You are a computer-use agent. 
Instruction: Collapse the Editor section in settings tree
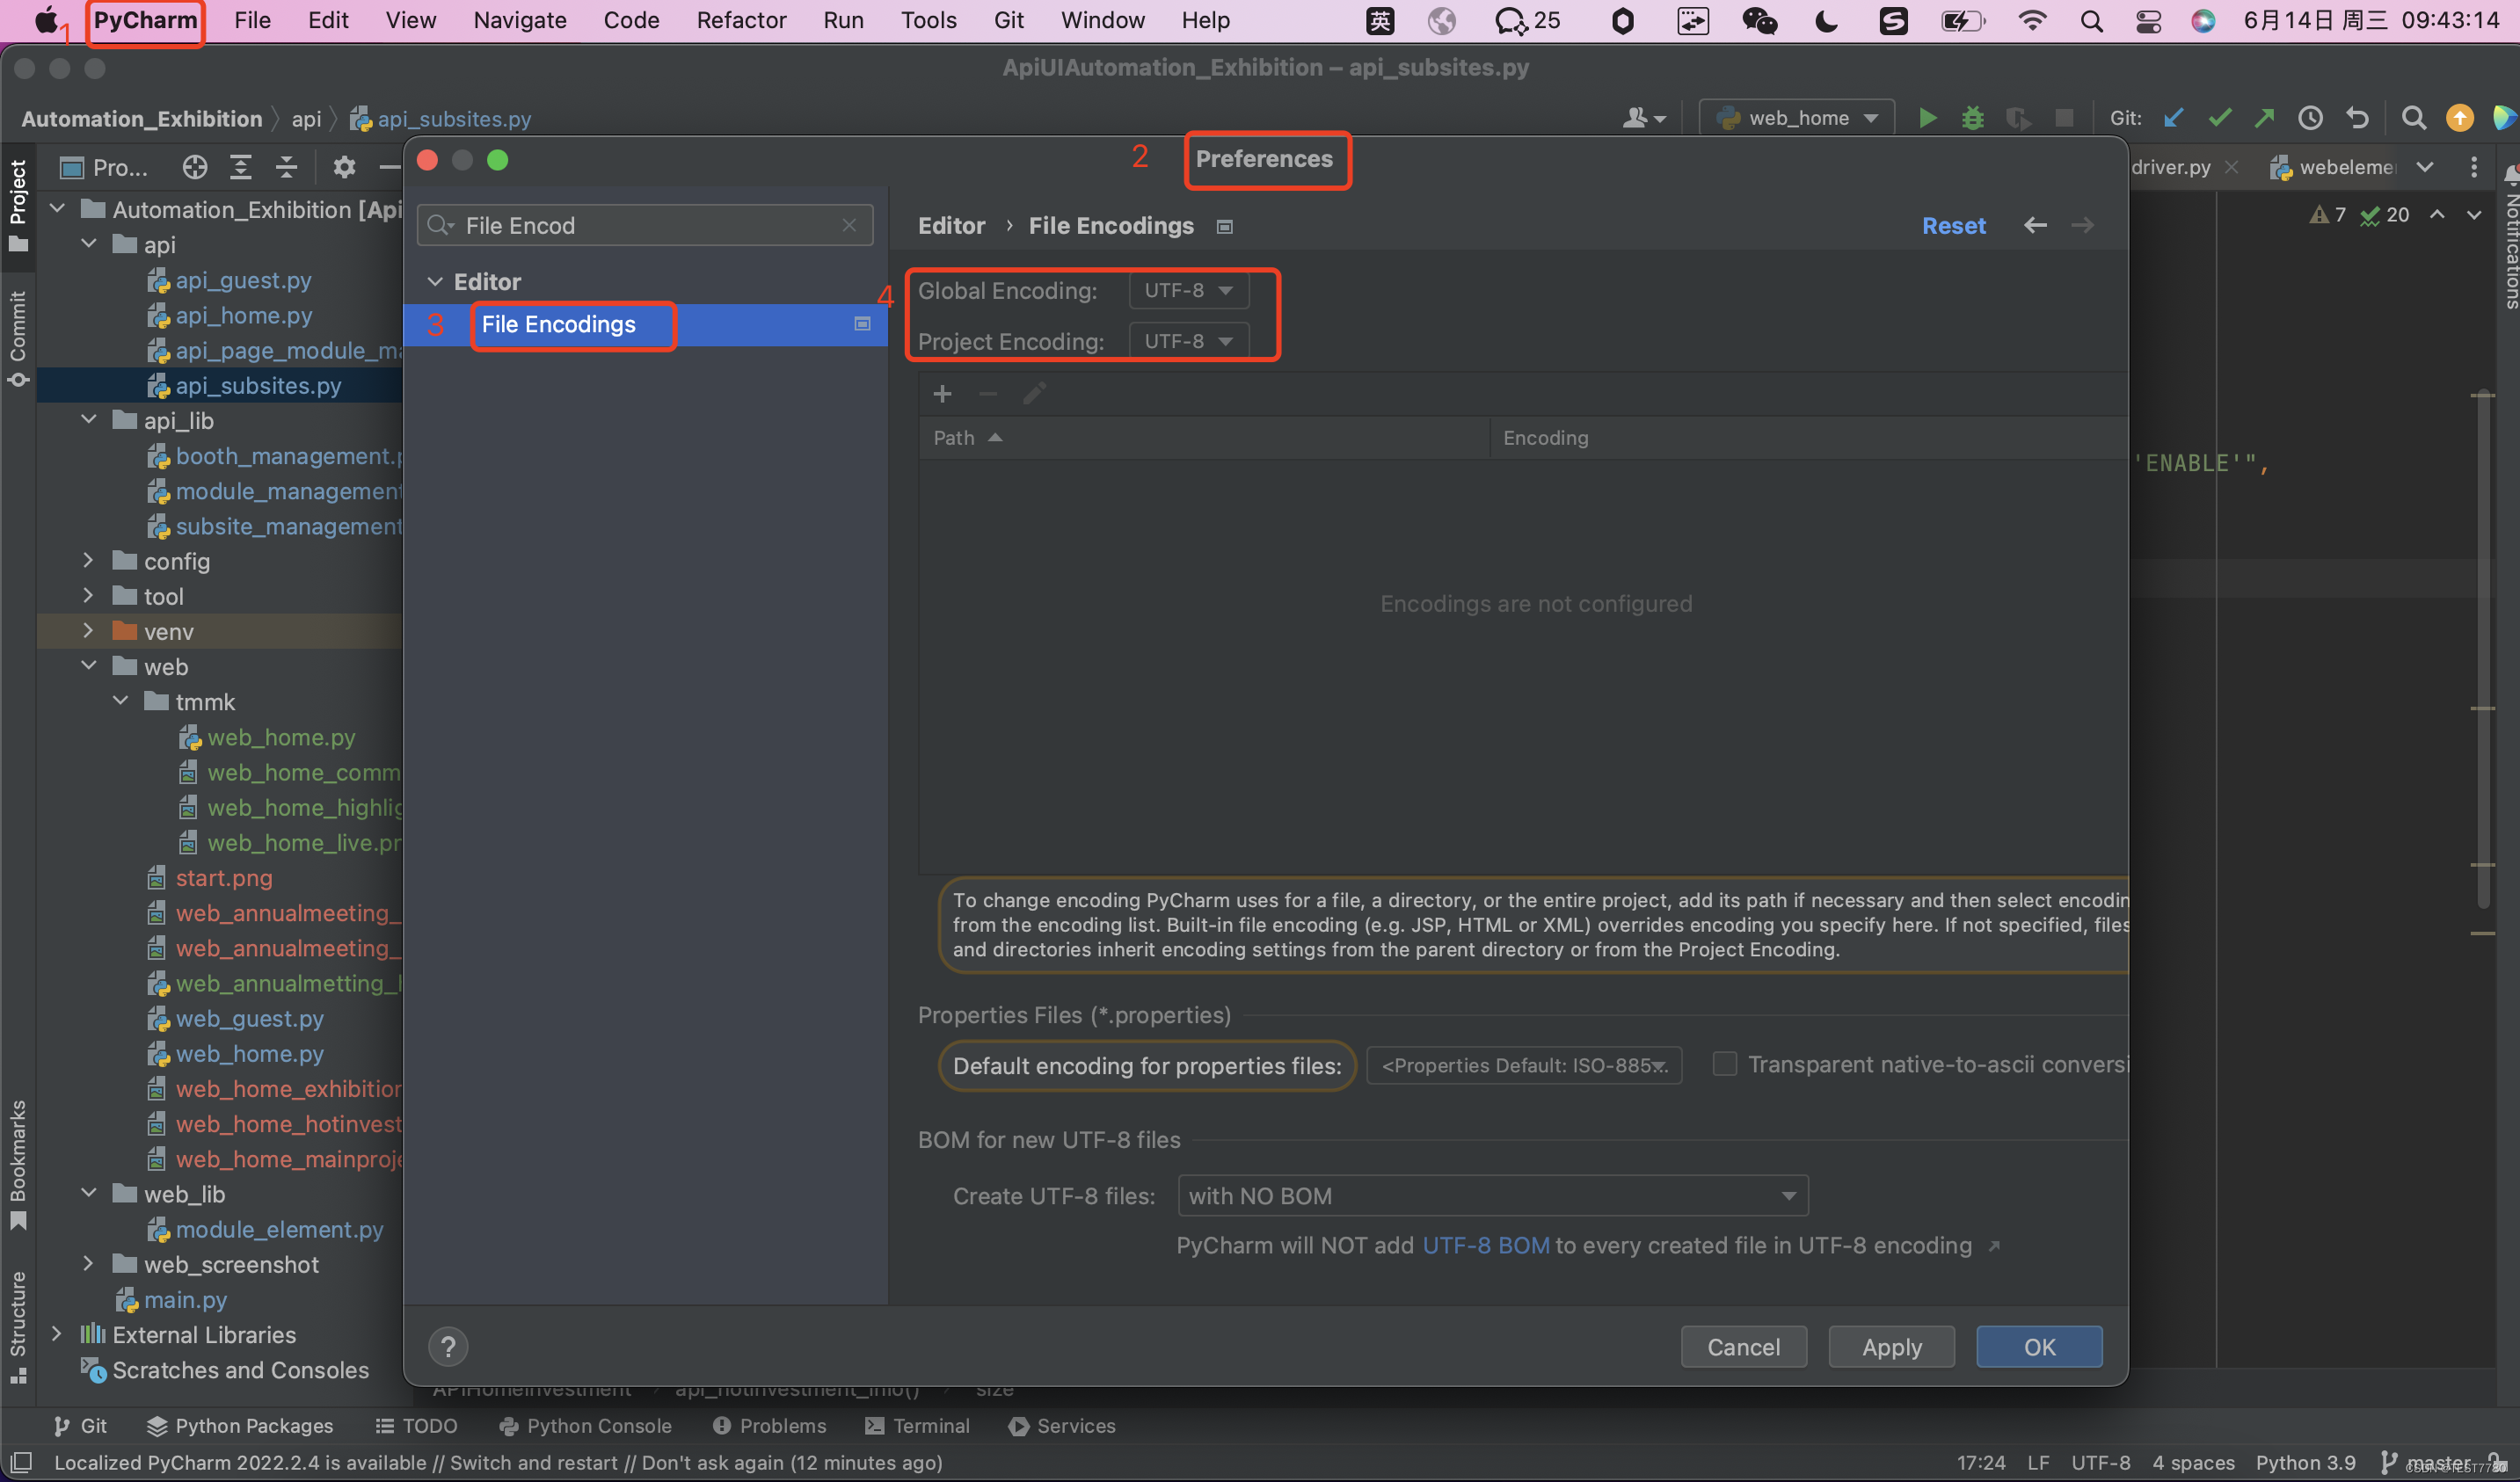(435, 282)
